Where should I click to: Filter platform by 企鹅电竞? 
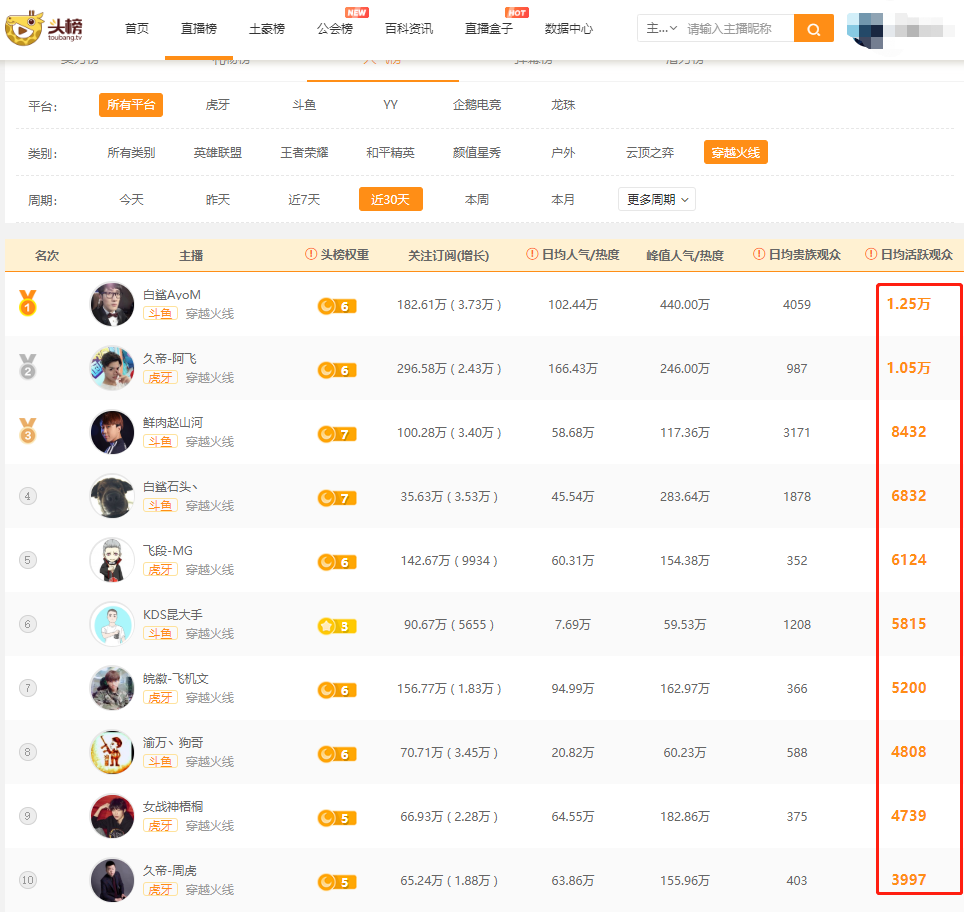477,105
